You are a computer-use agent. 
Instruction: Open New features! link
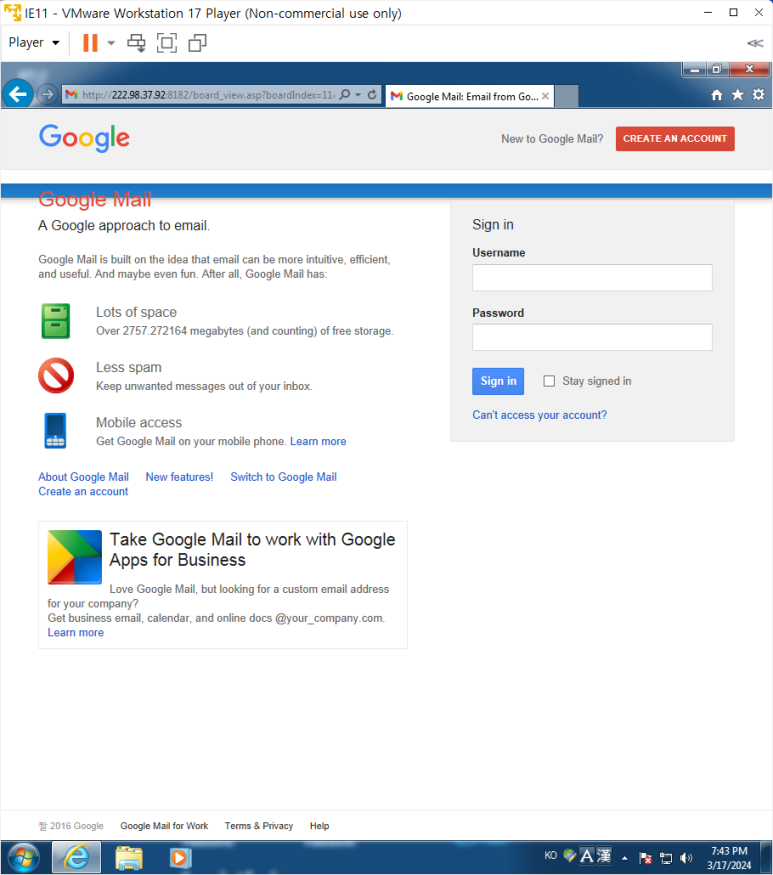(x=179, y=477)
